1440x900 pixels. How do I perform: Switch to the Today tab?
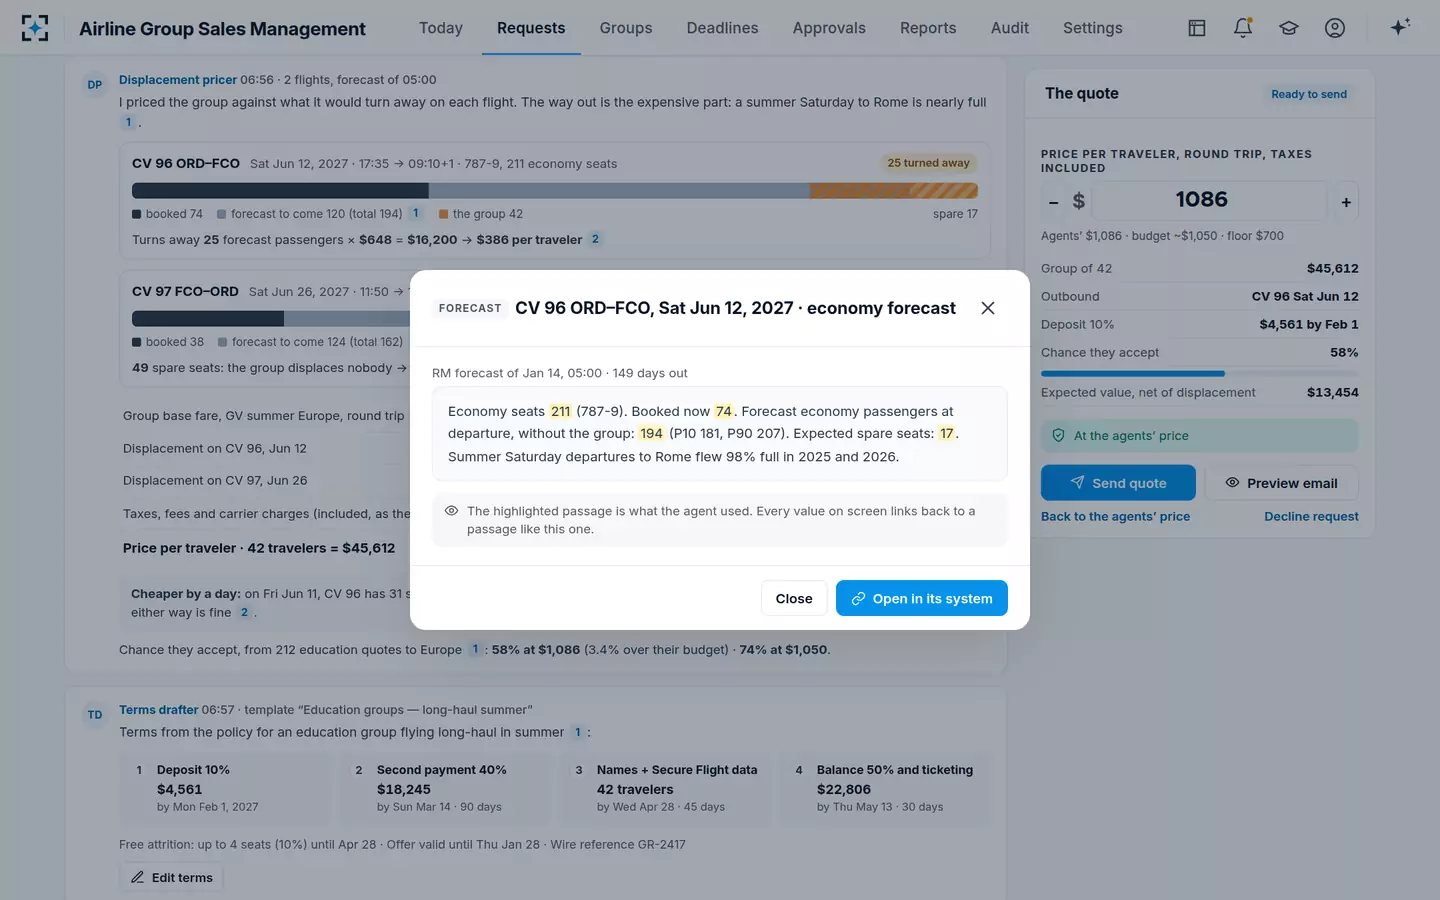[441, 28]
